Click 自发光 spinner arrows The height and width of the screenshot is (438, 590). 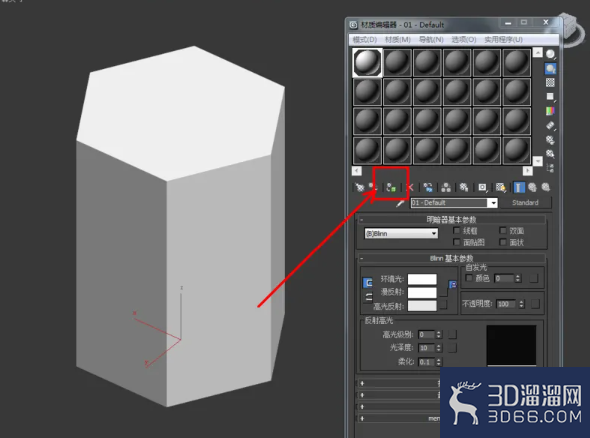pyautogui.click(x=518, y=278)
